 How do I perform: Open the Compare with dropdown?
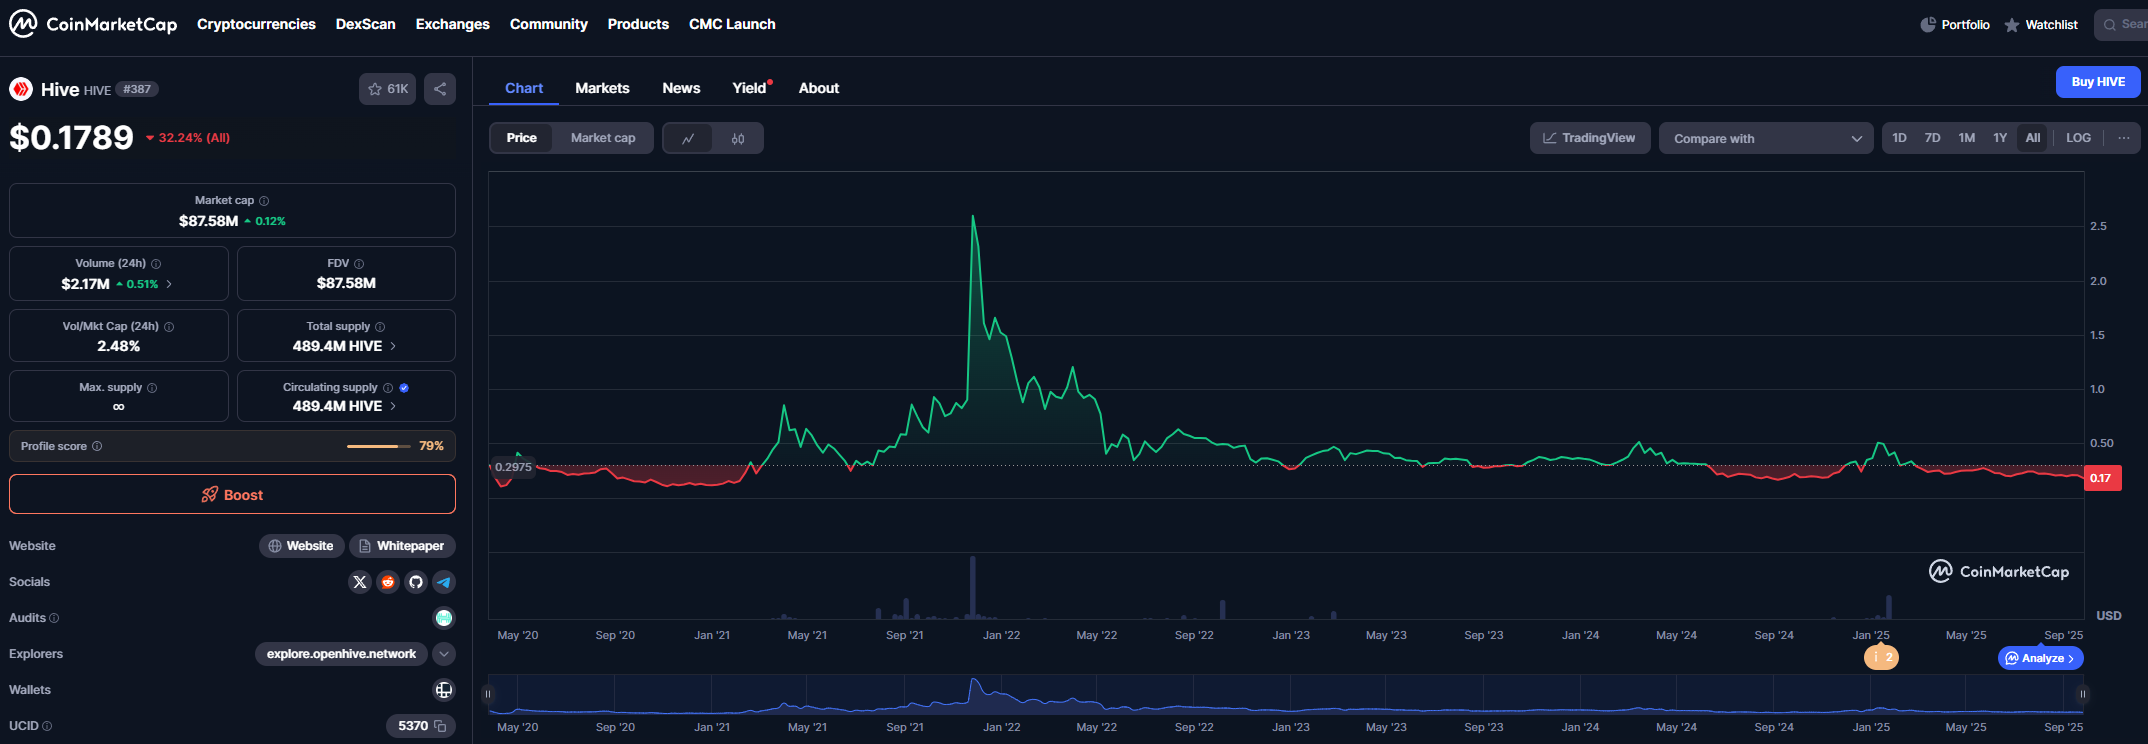[x=1766, y=138]
